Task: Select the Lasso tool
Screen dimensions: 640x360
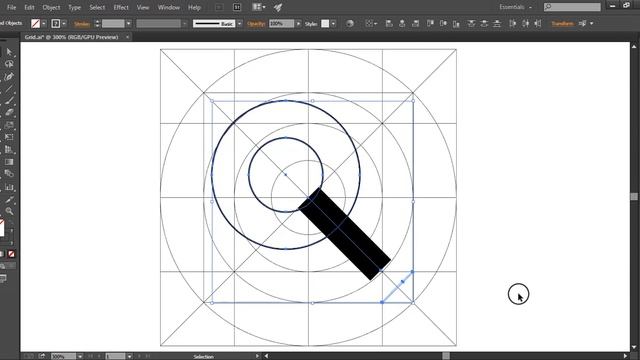Action: [x=9, y=64]
